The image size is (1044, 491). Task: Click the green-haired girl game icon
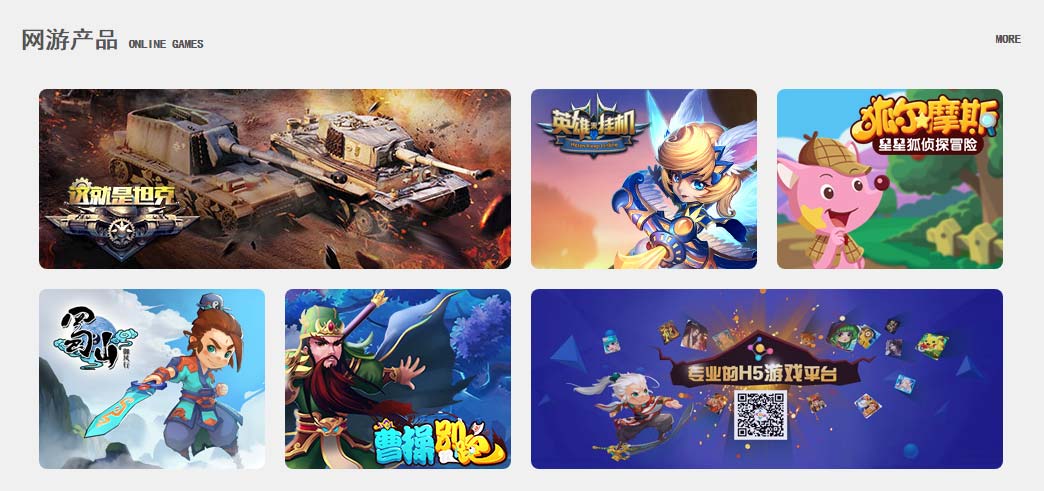tap(842, 336)
